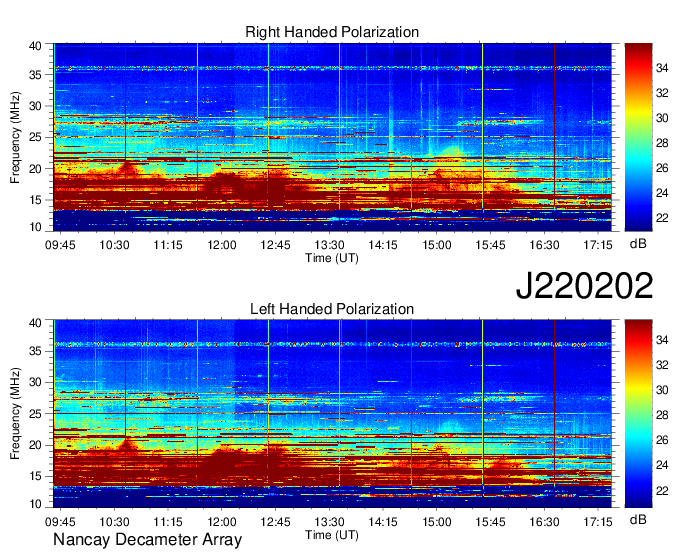Click the bottom plot Time (UT) axis label
The image size is (680, 552).
332,535
